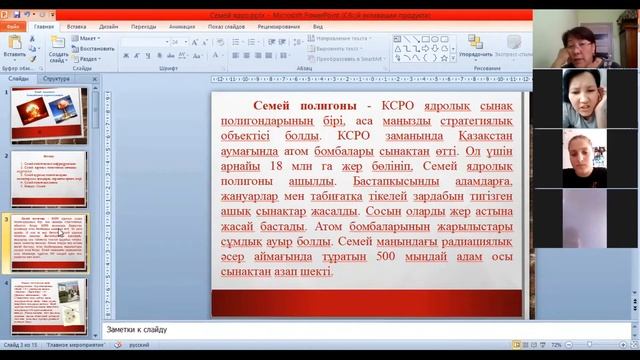Click the Cut scissors icon

point(32,39)
